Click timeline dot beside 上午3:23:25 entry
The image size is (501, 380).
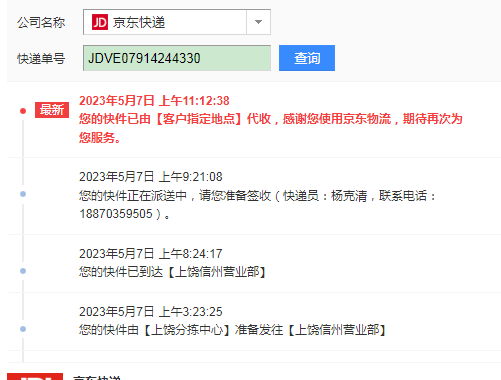(x=23, y=329)
